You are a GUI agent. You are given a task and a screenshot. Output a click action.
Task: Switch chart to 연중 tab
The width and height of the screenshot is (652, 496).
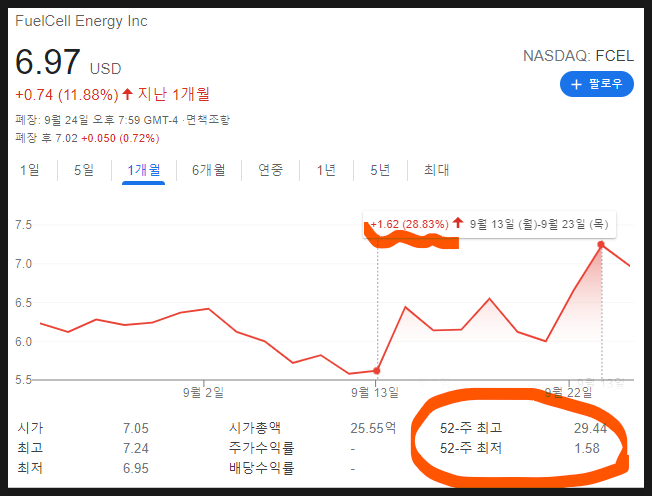(x=270, y=170)
